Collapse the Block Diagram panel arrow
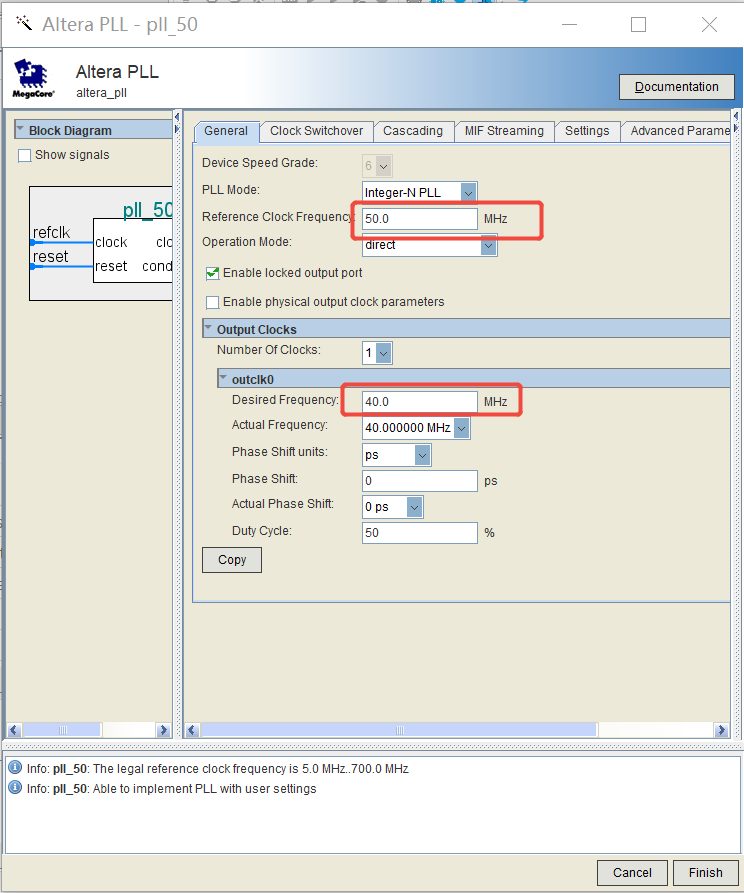This screenshot has height=893, width=744. [20, 130]
